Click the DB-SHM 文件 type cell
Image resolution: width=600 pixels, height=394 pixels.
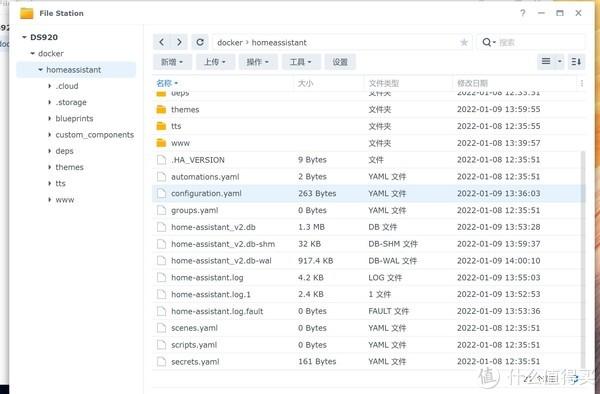tap(393, 244)
